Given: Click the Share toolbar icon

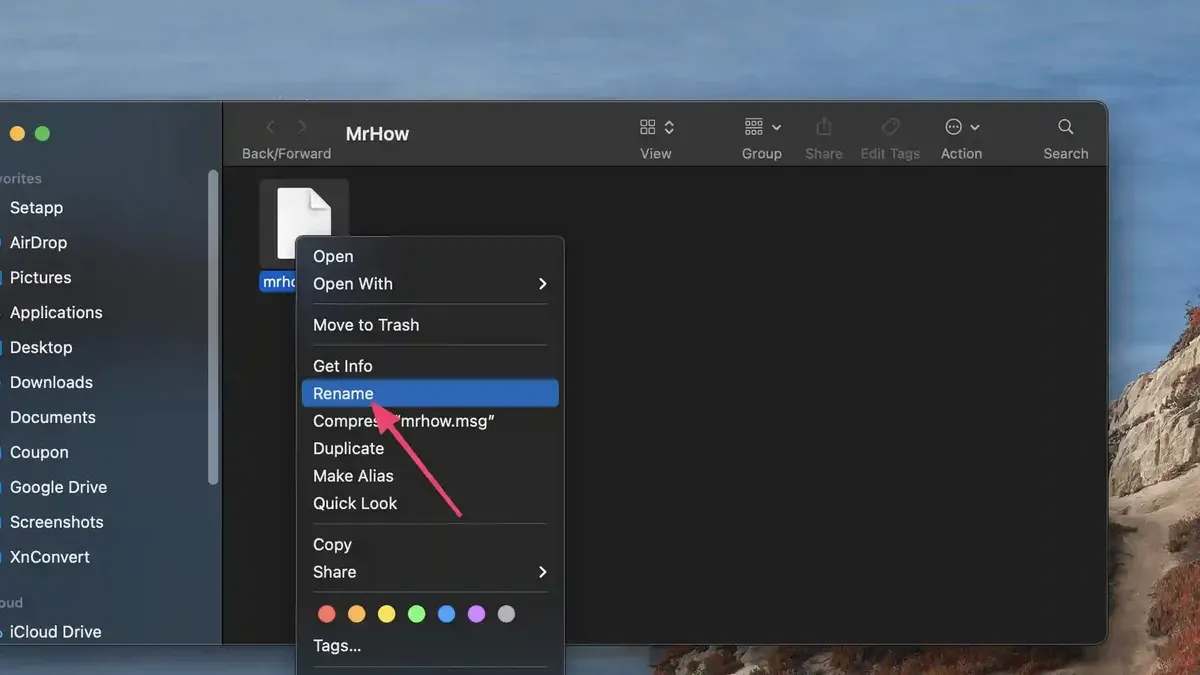Looking at the screenshot, I should [824, 127].
